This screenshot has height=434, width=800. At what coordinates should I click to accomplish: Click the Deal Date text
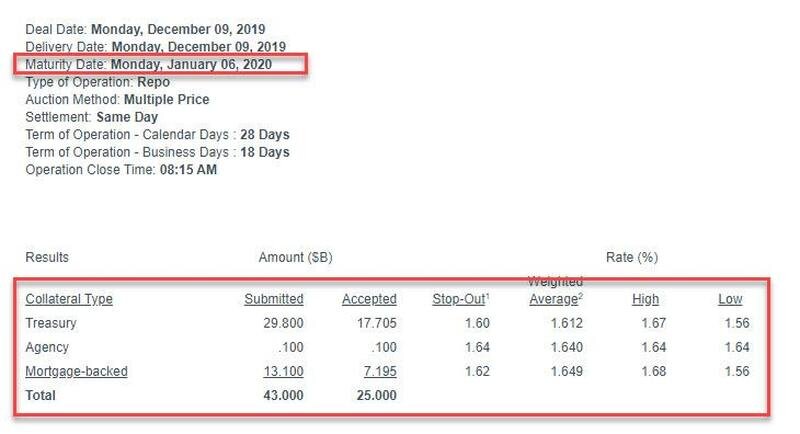tap(145, 29)
